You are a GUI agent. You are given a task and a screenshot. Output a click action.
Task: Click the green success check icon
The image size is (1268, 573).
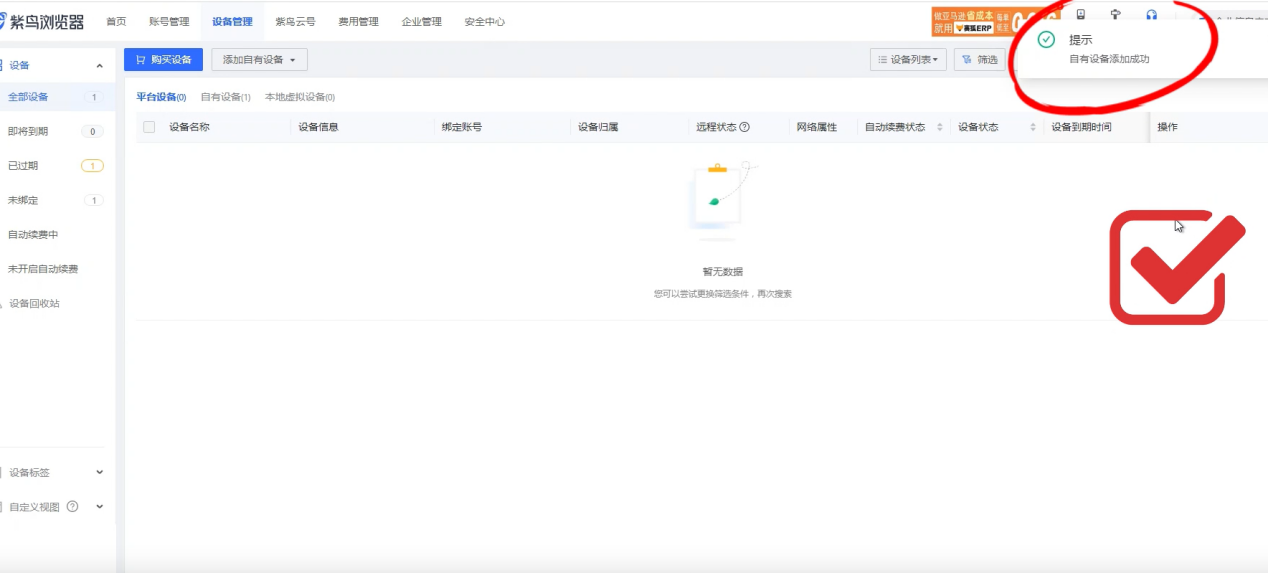[1046, 40]
